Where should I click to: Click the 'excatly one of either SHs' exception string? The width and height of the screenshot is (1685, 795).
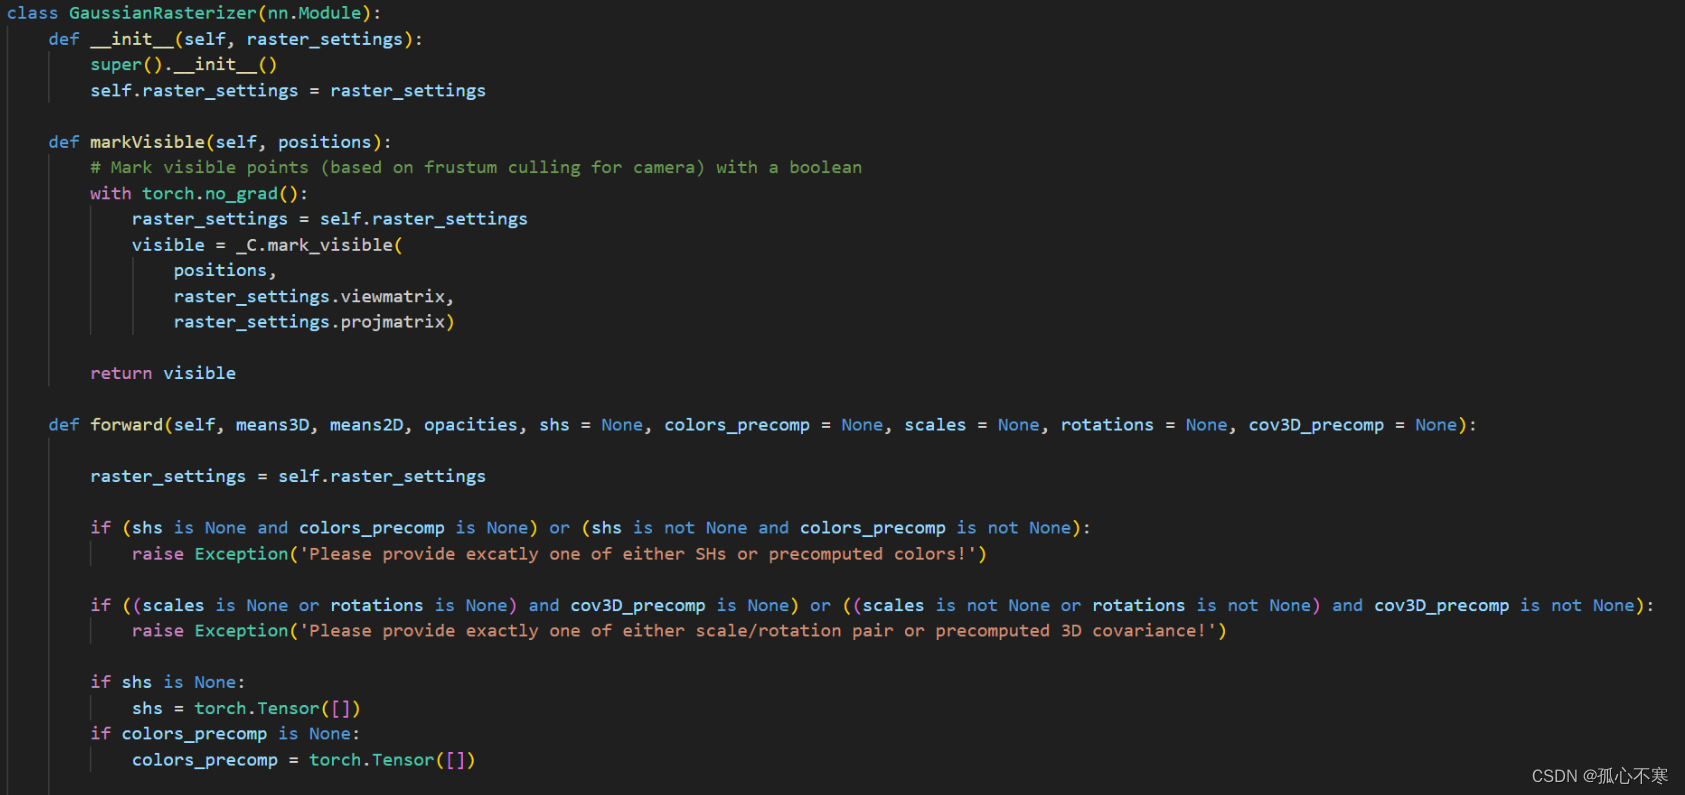click(x=637, y=554)
